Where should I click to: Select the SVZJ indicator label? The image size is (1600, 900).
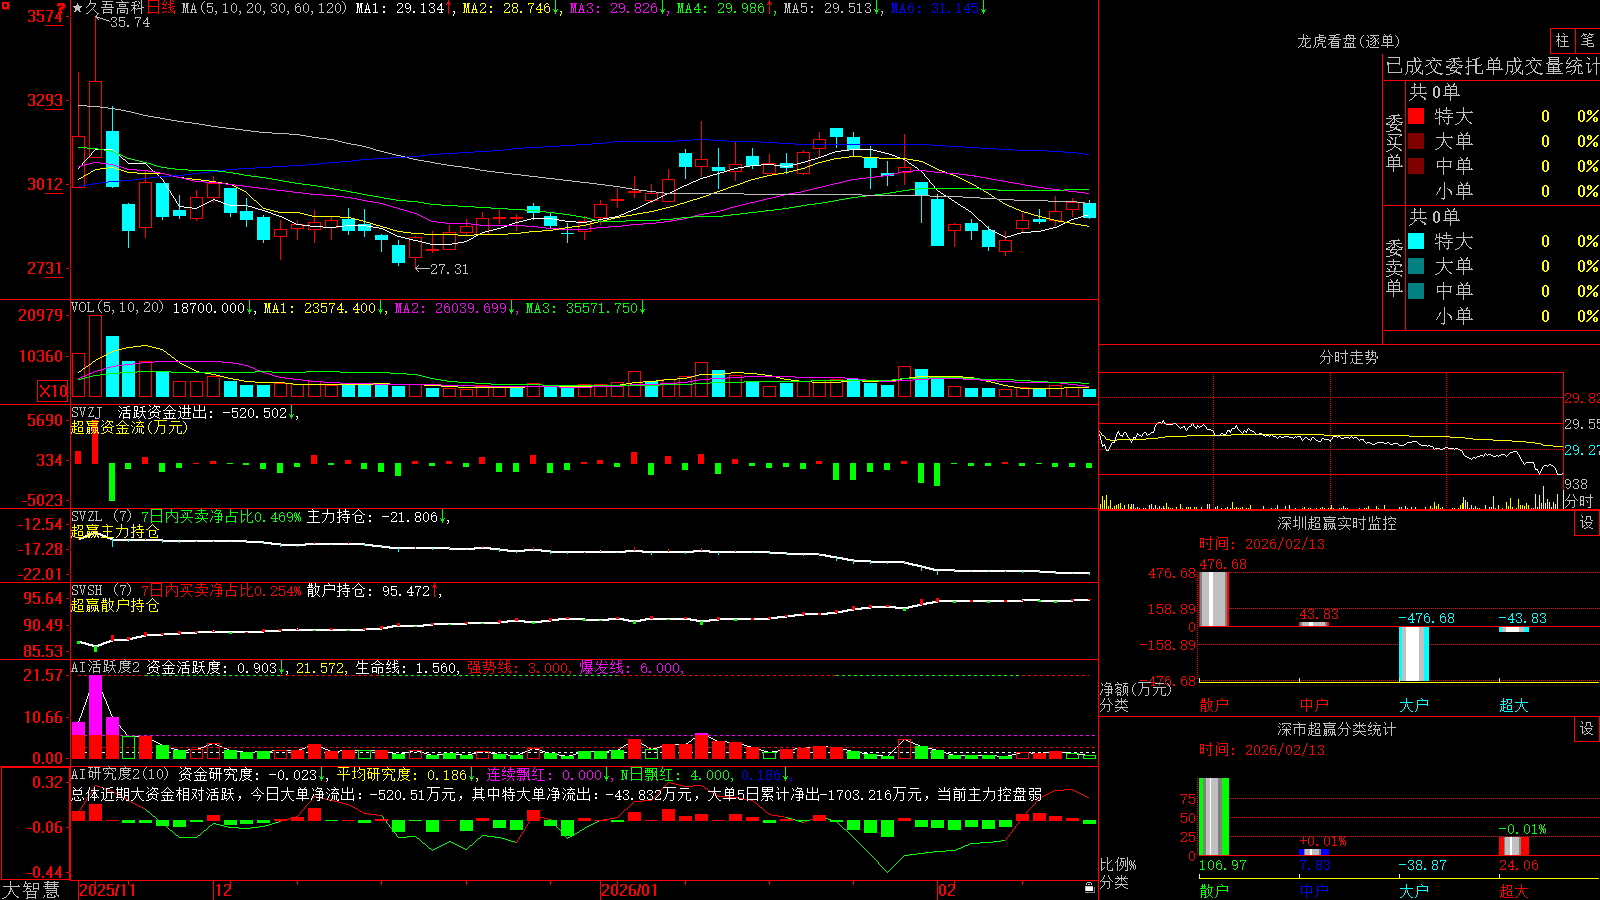87,412
